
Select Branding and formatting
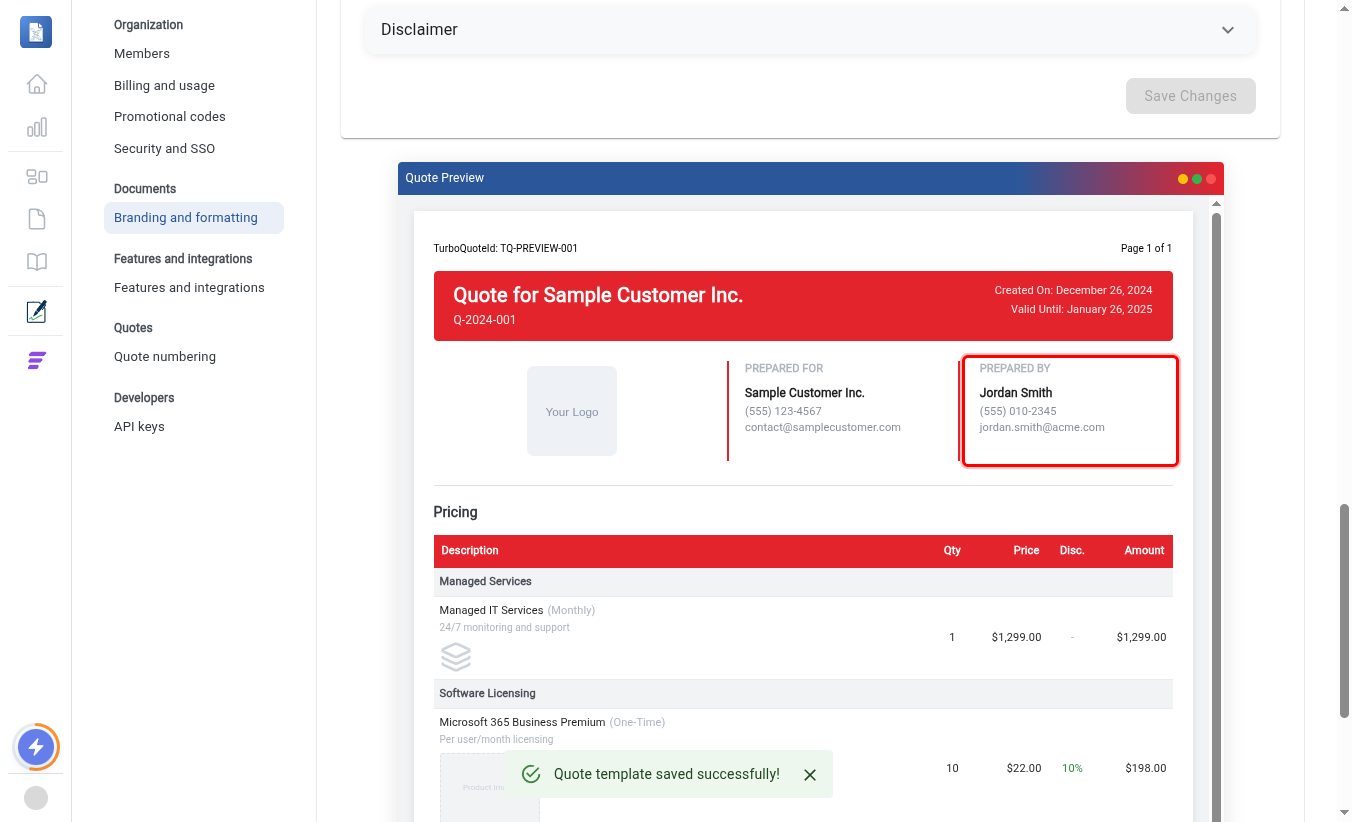coord(194,218)
